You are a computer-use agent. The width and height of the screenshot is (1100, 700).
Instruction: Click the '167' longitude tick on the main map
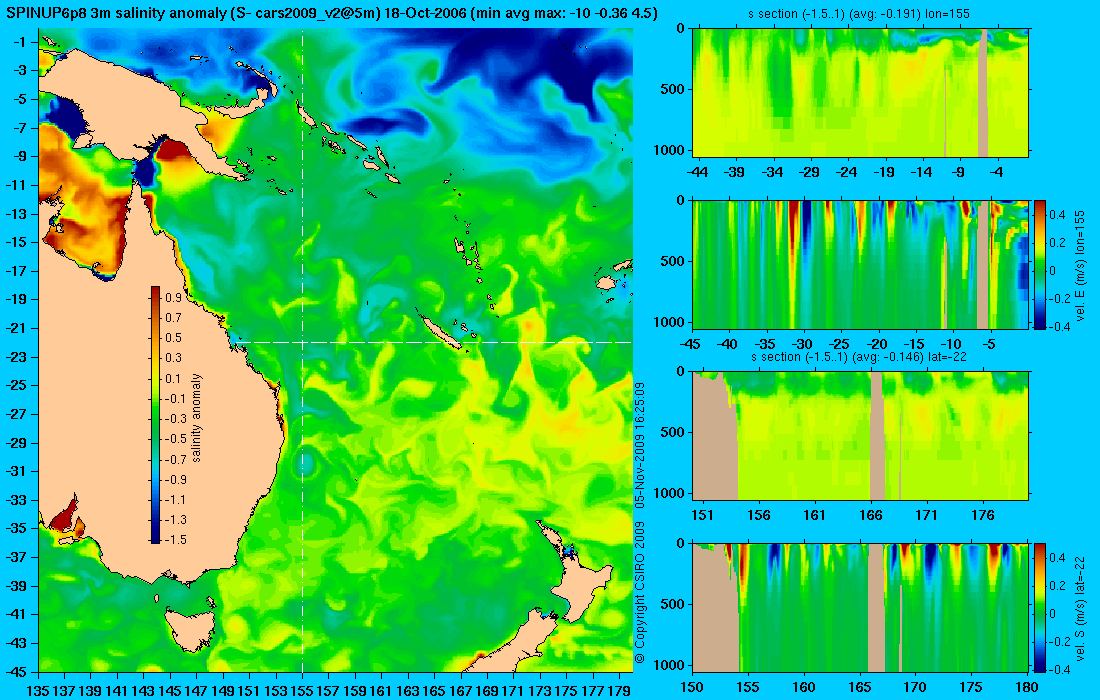point(460,690)
